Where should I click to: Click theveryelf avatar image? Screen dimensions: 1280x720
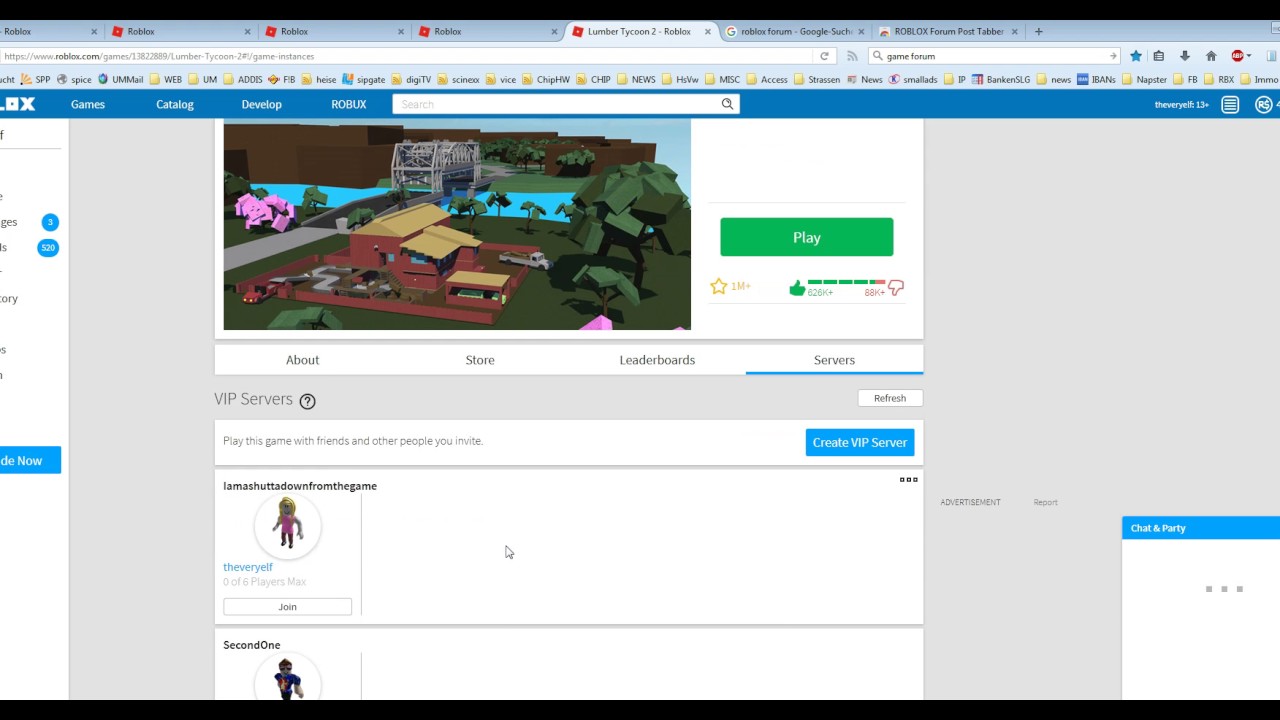click(287, 525)
